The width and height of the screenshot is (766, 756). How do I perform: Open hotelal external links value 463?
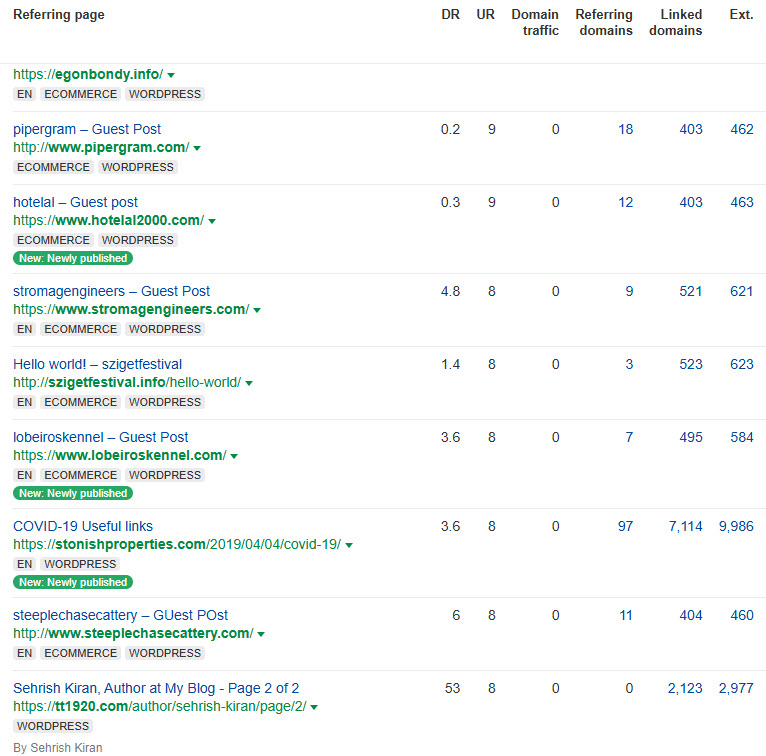(742, 202)
